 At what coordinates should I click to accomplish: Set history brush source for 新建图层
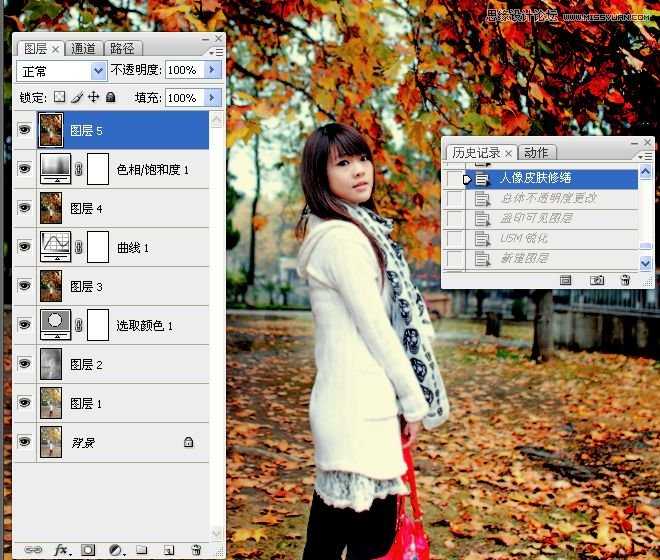point(454,259)
